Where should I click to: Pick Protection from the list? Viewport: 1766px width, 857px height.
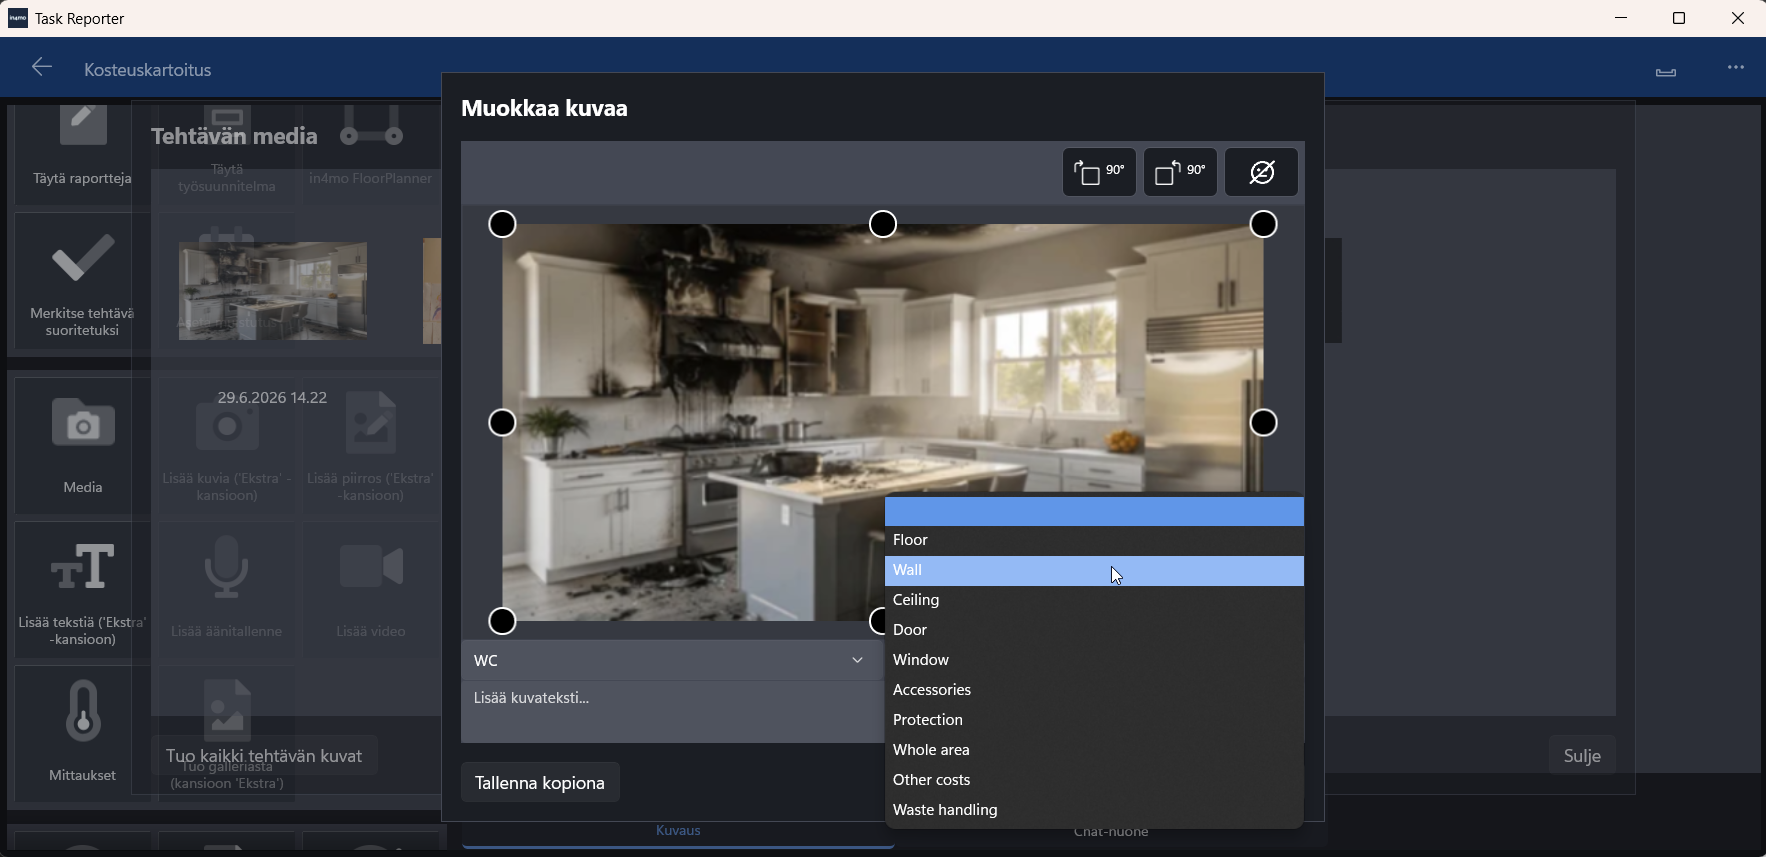(x=1095, y=720)
